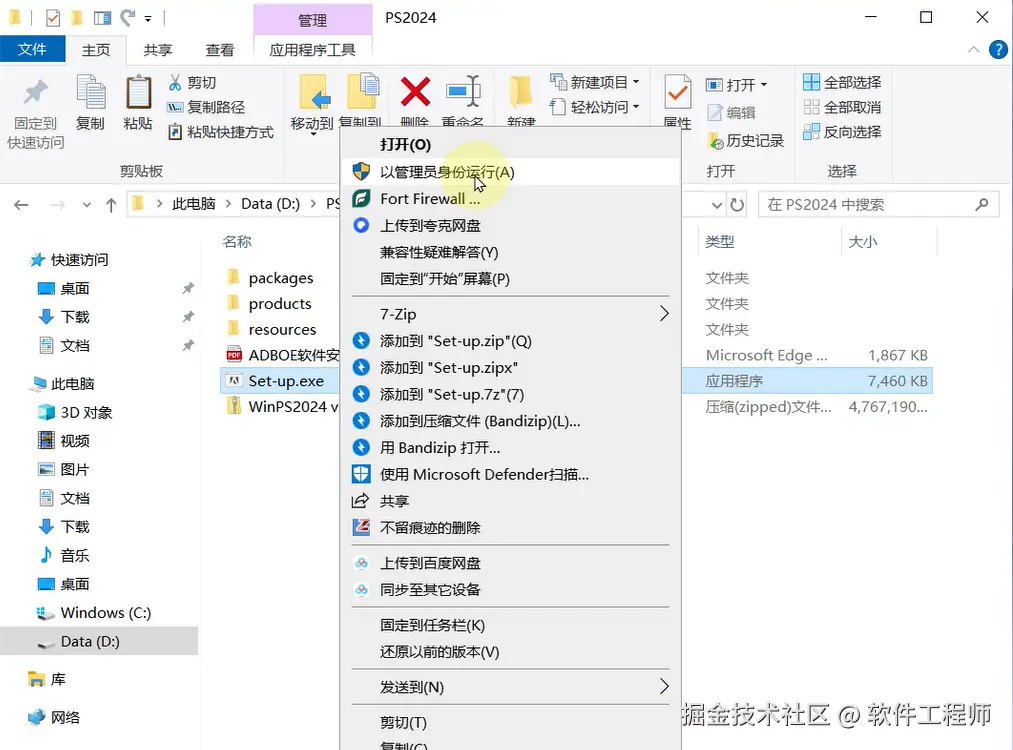
Task: Open compatibility troubleshooting (兼容性疑难解答)
Action: (x=510, y=252)
